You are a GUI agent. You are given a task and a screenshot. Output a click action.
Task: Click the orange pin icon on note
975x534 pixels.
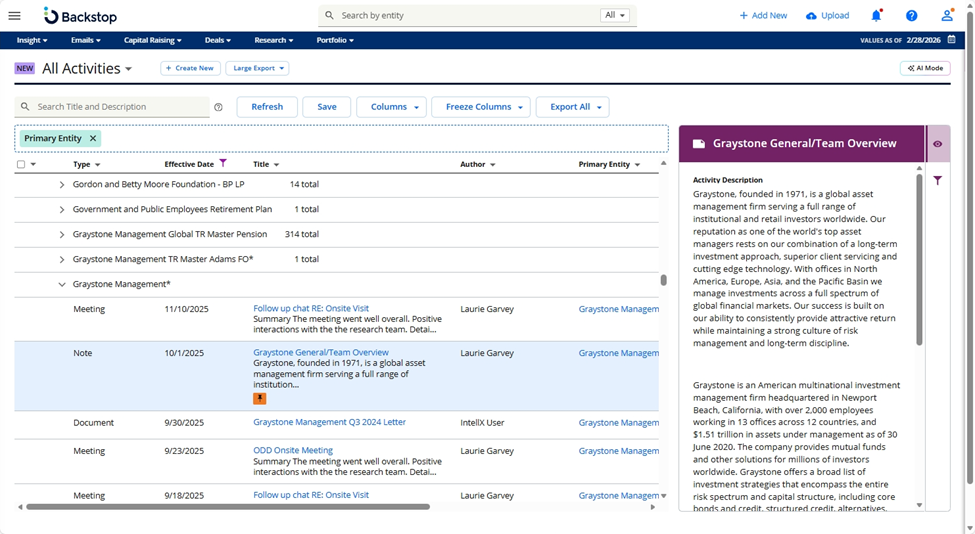pyautogui.click(x=259, y=398)
